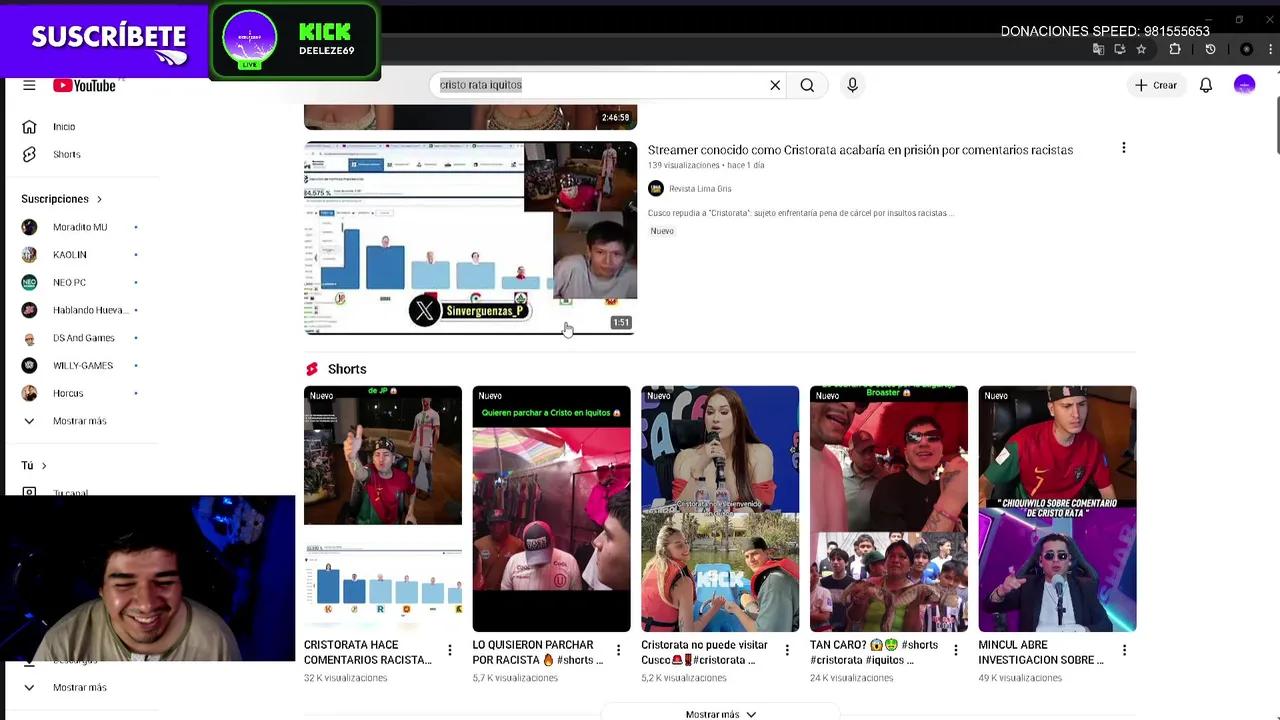Play the Cristorata racist comments video thumbnail
1280x720 pixels.
[x=470, y=238]
